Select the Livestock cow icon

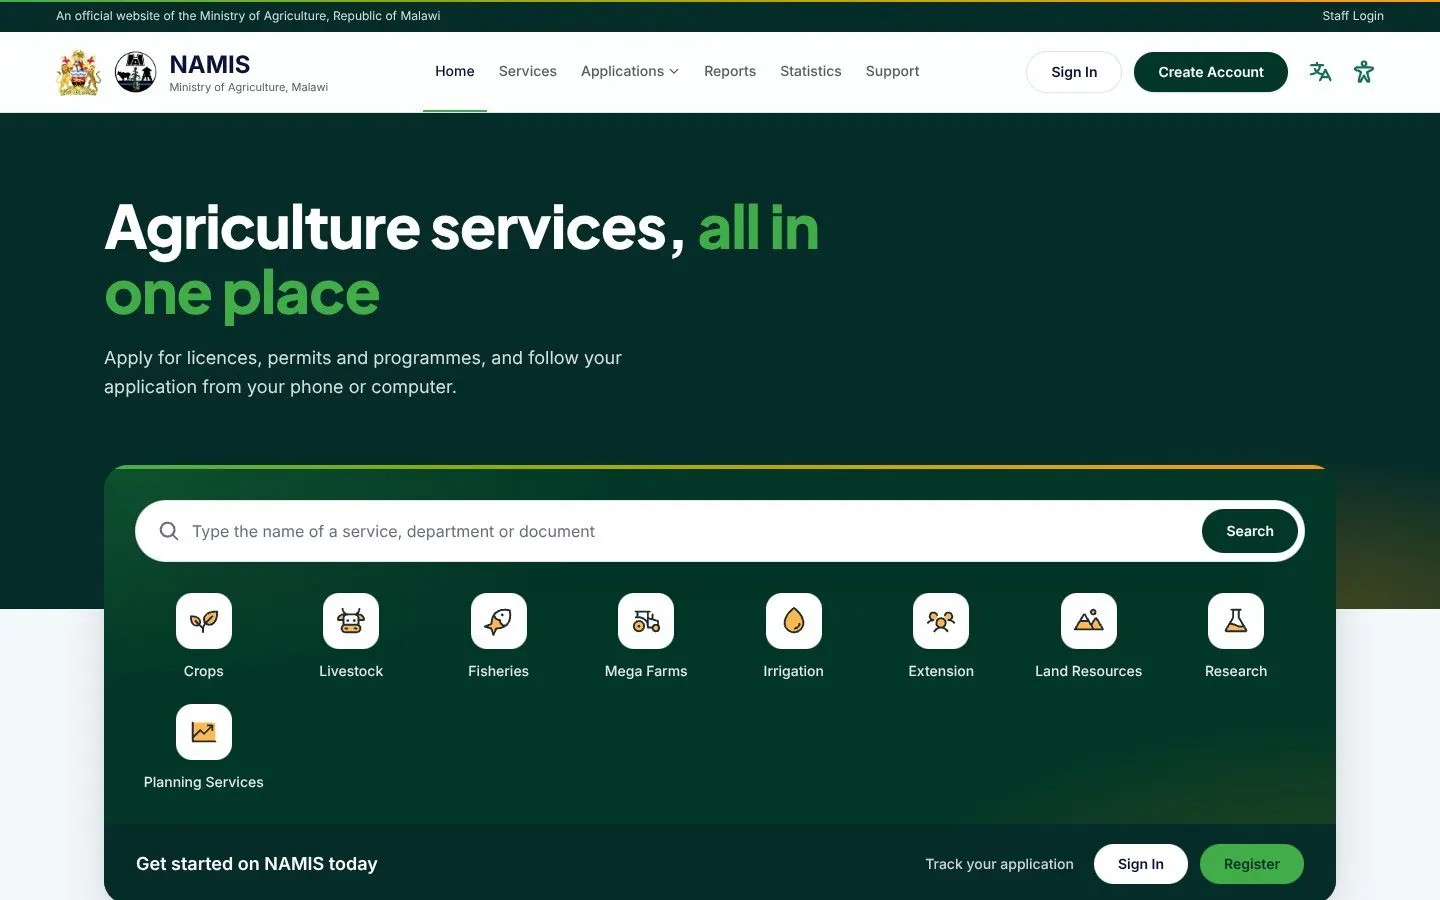pyautogui.click(x=351, y=621)
